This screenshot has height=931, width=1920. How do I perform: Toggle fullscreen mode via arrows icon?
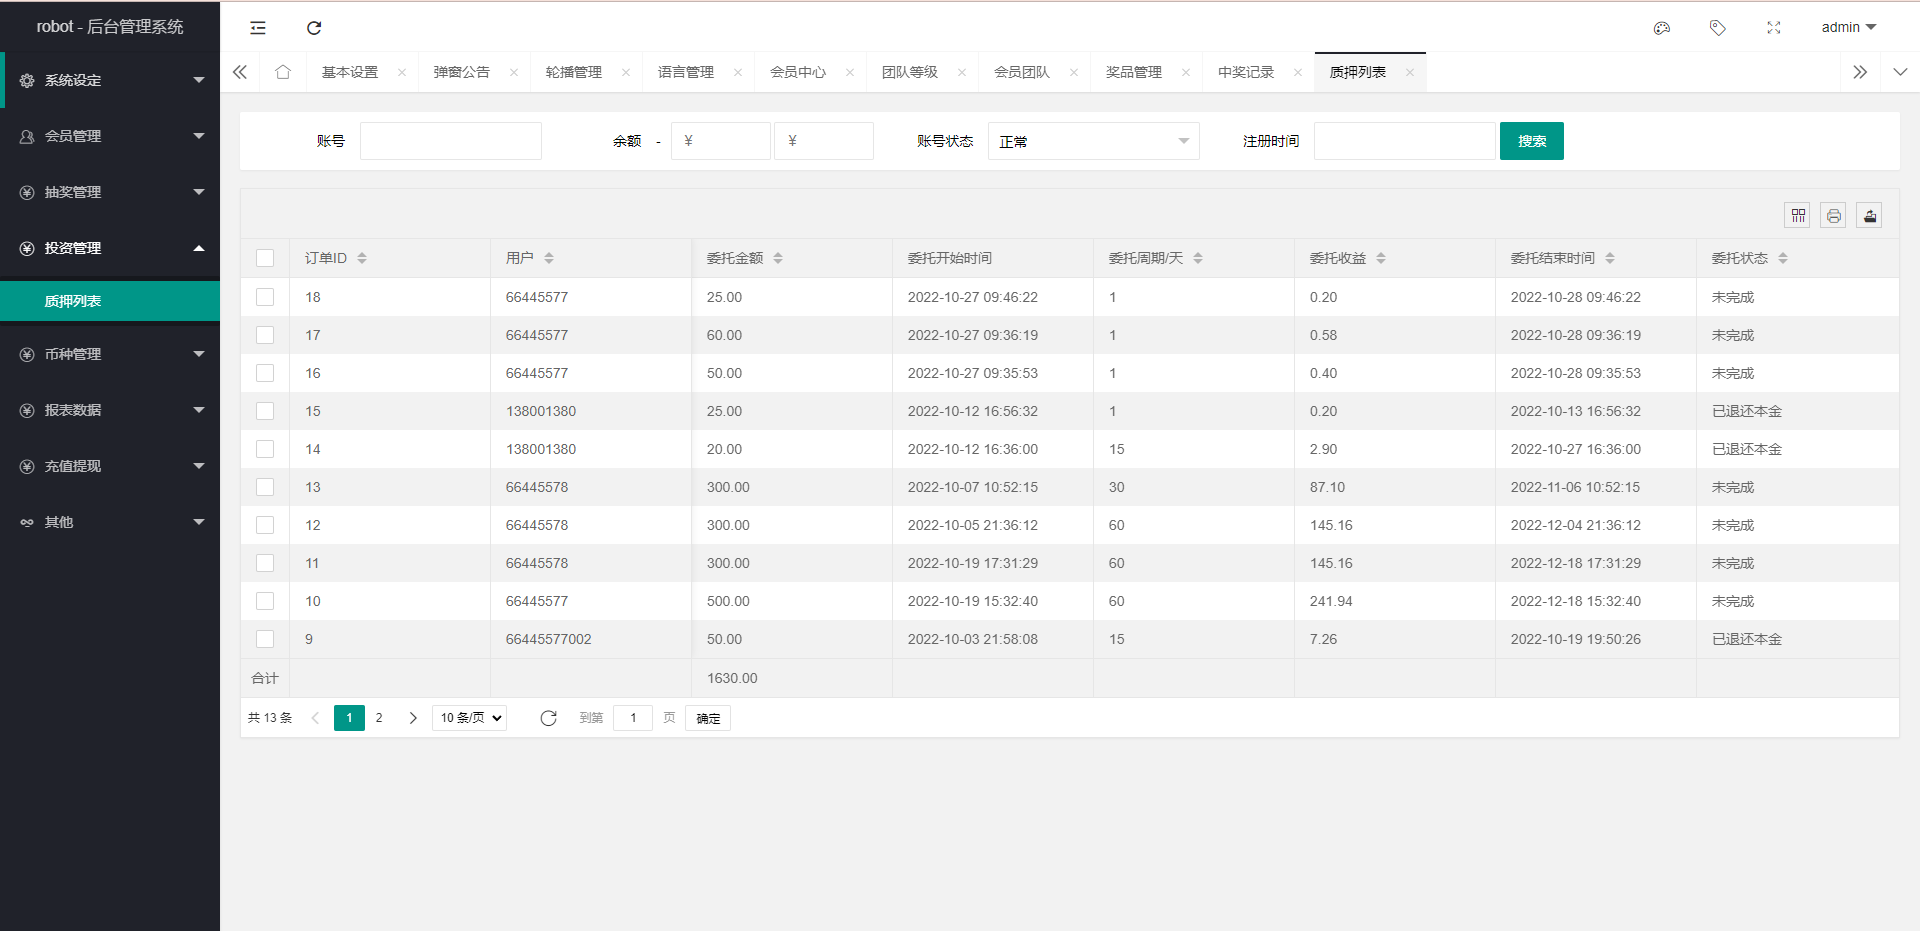pyautogui.click(x=1774, y=28)
